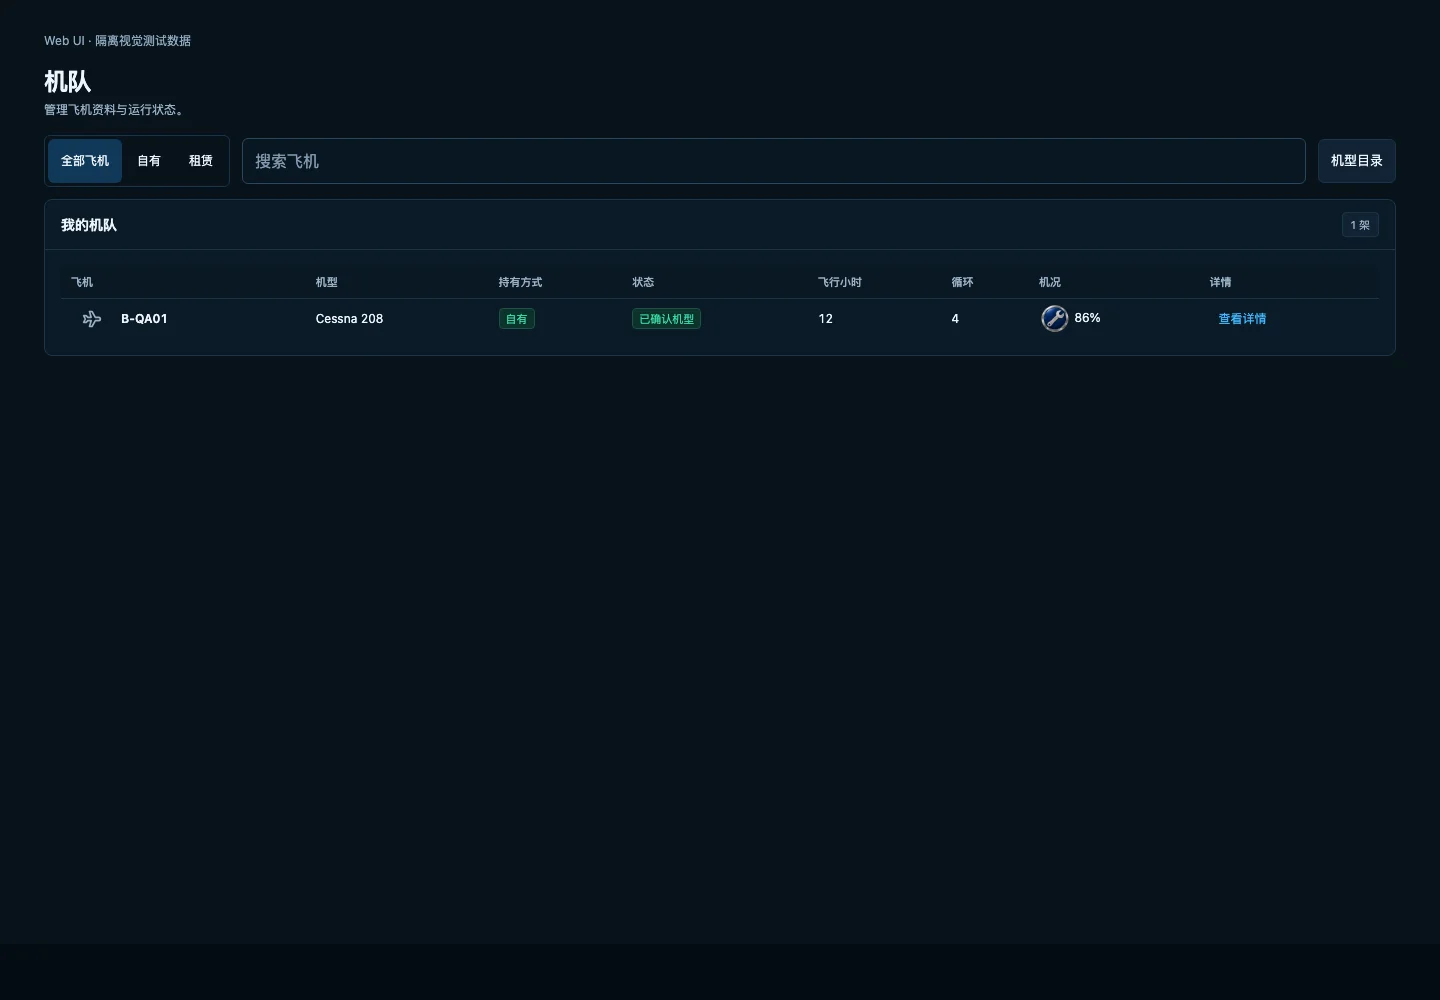This screenshot has width=1440, height=1000.
Task: Focus the 搜索飞机 search field
Action: coord(773,161)
